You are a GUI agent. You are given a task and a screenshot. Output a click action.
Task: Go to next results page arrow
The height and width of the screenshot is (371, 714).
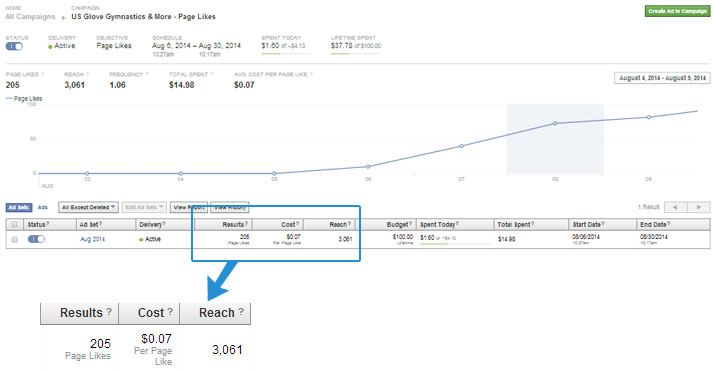(x=699, y=207)
